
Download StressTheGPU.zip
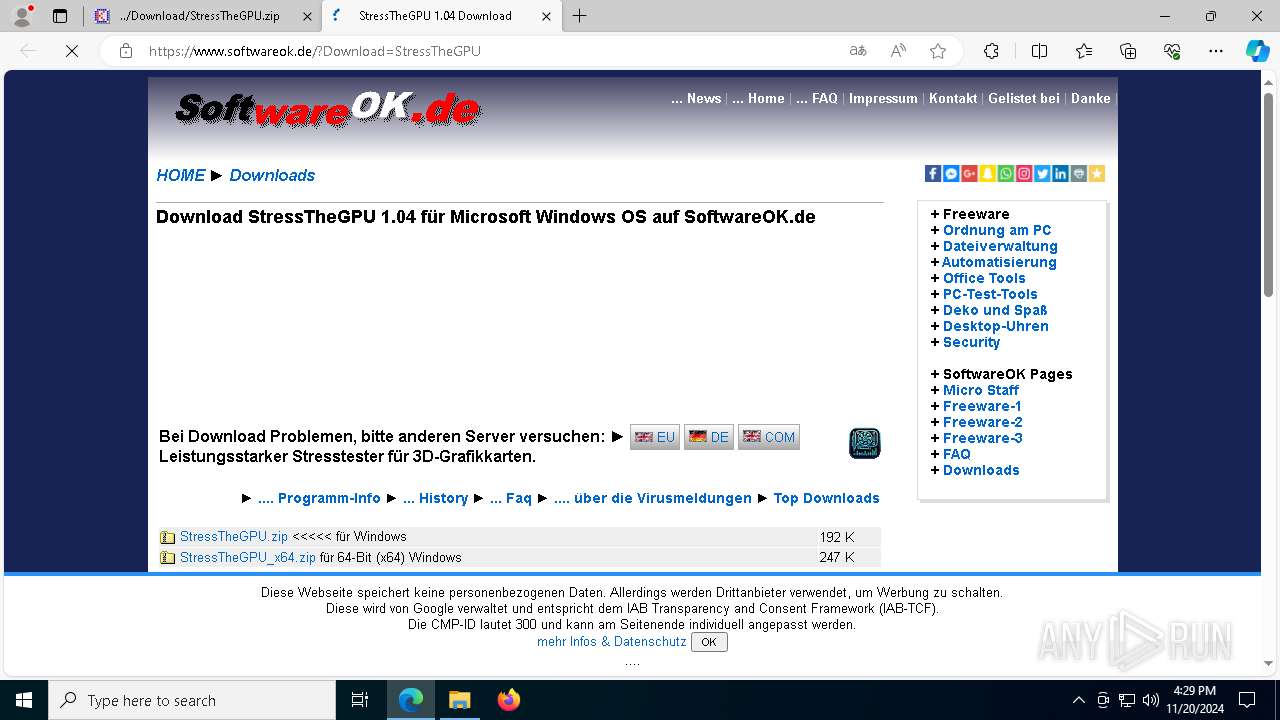pos(234,537)
